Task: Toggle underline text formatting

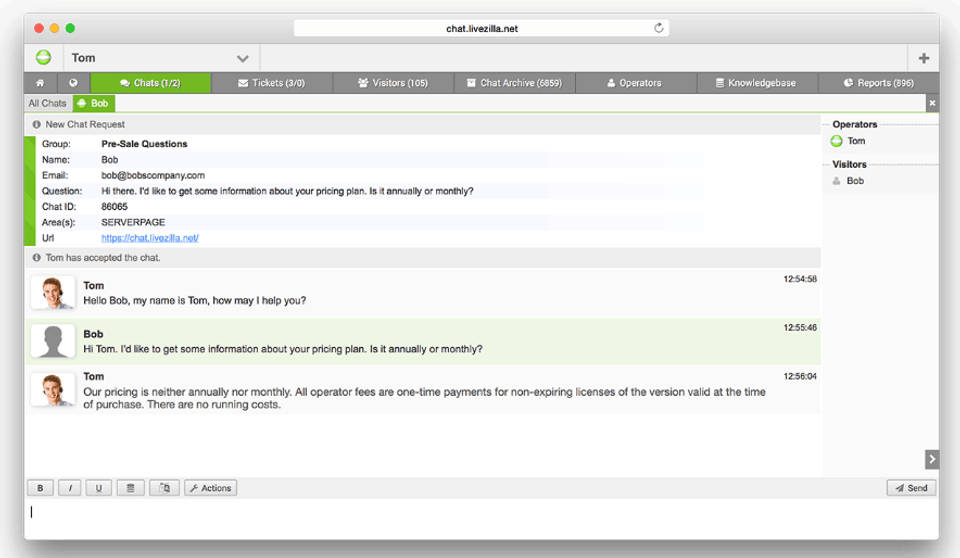Action: click(98, 488)
